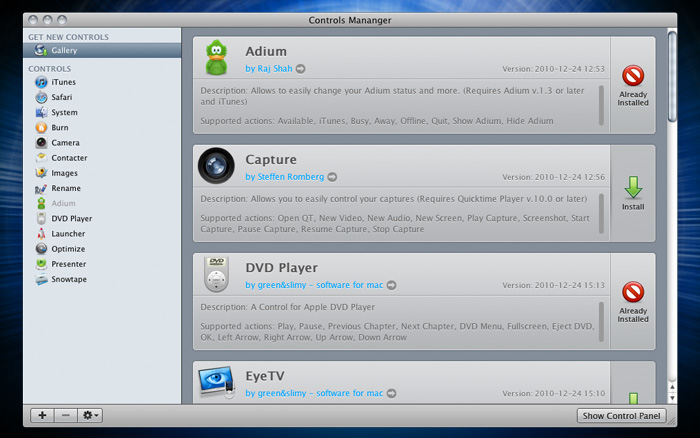Click arrow icon in DVD Player author line

(392, 285)
